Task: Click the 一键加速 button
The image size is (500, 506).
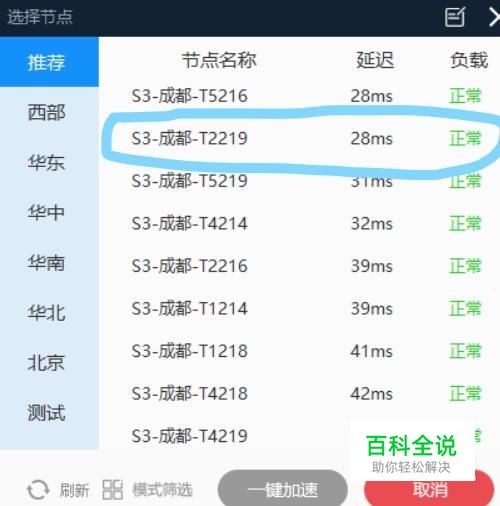Action: click(x=283, y=489)
